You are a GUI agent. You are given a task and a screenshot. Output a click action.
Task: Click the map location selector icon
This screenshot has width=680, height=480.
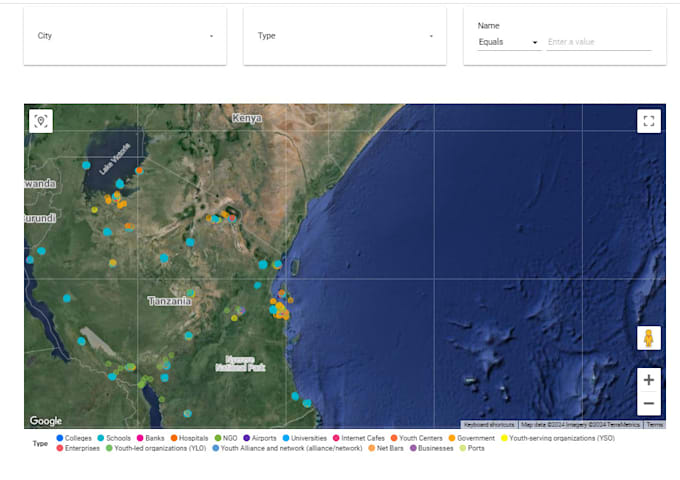tap(41, 121)
